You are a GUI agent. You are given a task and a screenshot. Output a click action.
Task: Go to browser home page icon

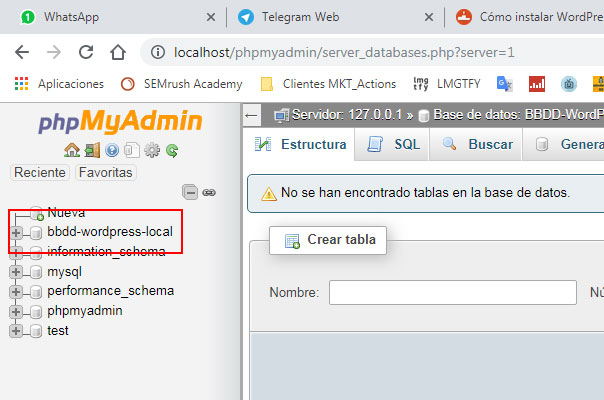click(x=118, y=52)
